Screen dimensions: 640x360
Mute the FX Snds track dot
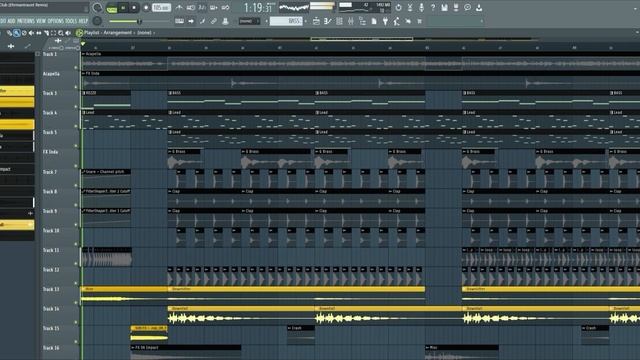click(76, 165)
